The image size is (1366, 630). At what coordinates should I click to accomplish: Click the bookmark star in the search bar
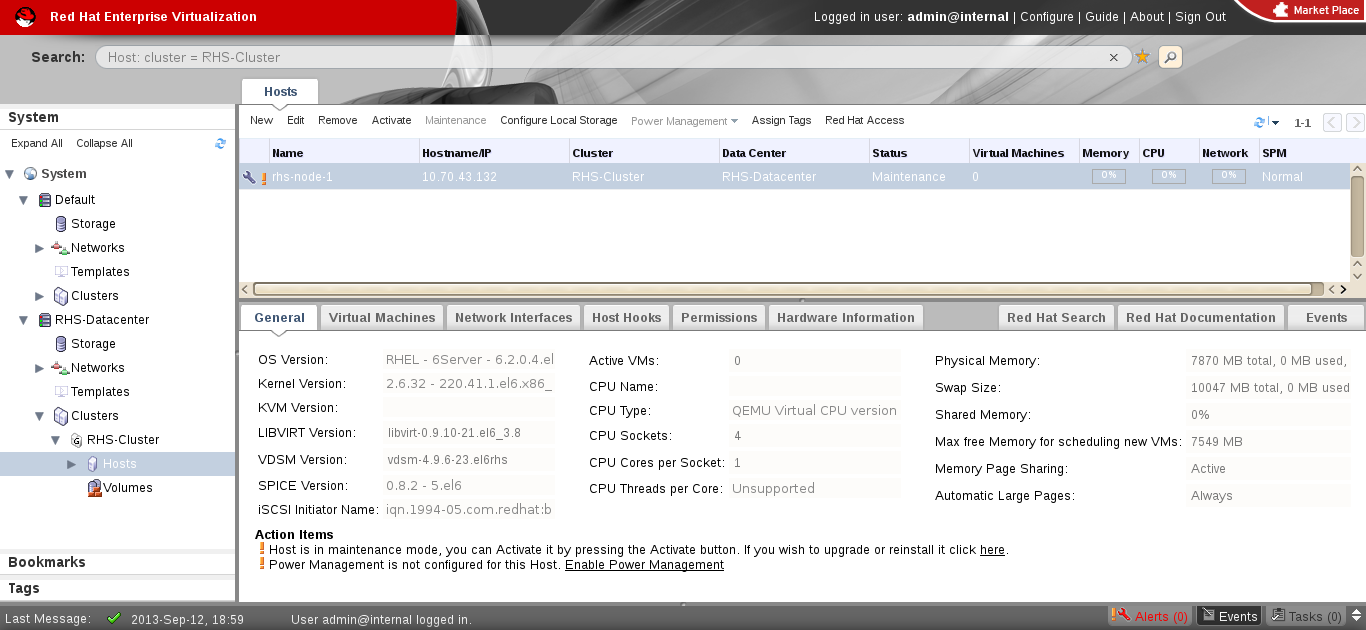point(1142,57)
